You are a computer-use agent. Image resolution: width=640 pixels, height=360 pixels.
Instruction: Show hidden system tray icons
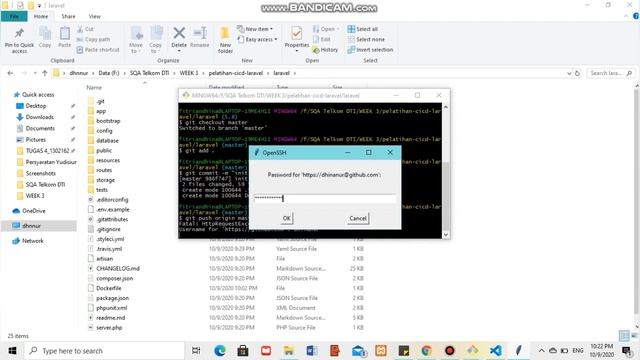click(541, 351)
